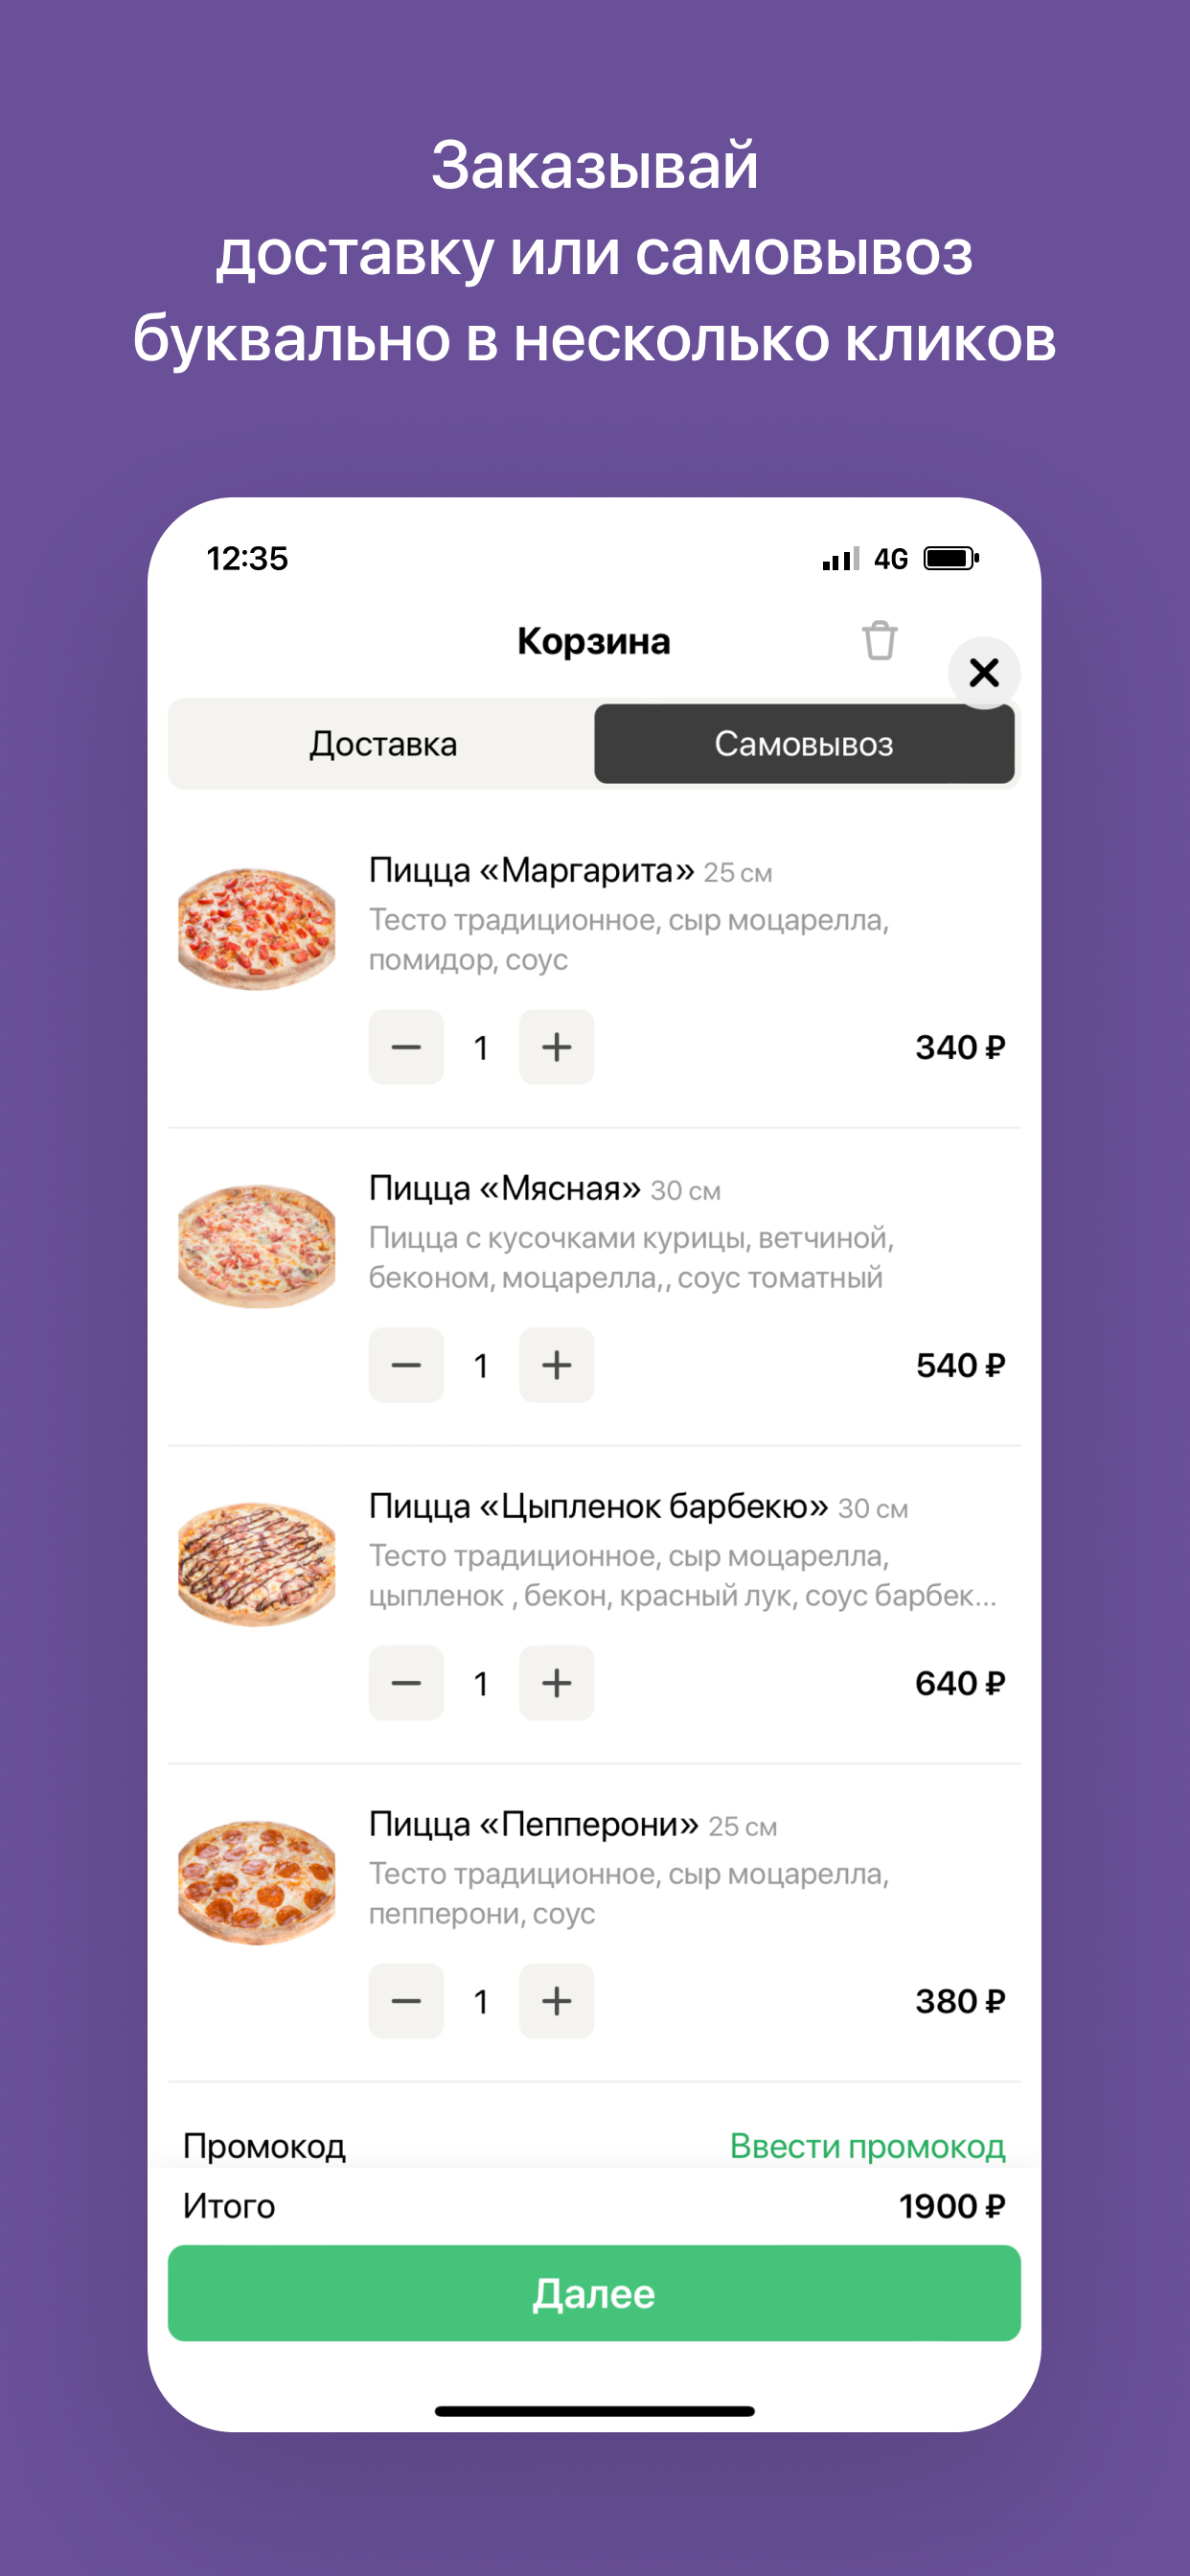Add one more Мясная pizza

(557, 1365)
